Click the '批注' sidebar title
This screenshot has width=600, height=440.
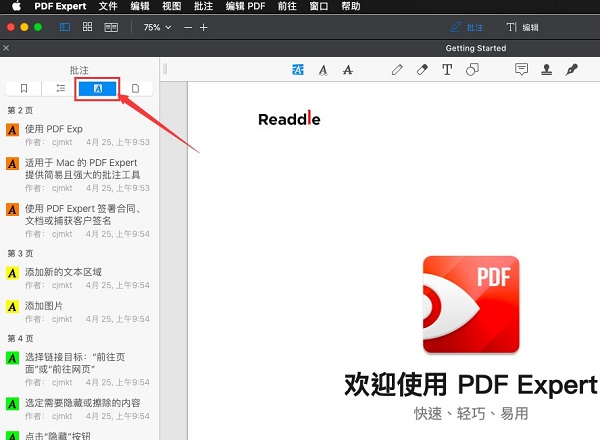(x=79, y=70)
